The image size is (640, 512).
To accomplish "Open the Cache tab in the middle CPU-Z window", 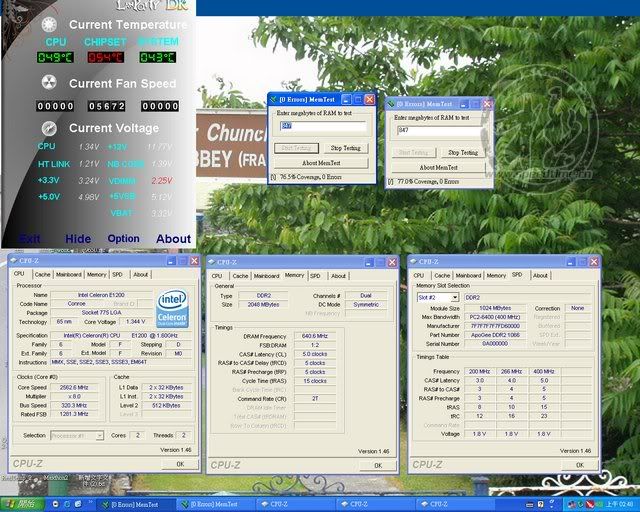I will [240, 276].
